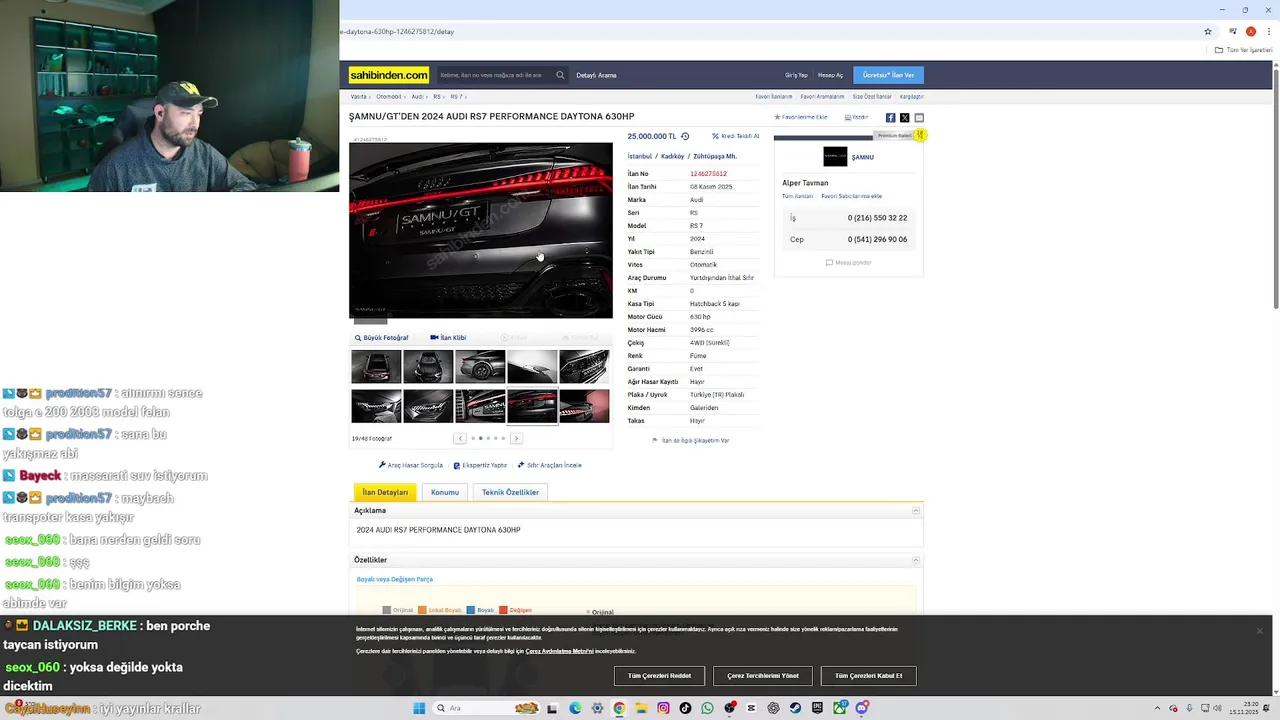
Task: Select the İlan Detayları tab
Action: click(x=385, y=492)
